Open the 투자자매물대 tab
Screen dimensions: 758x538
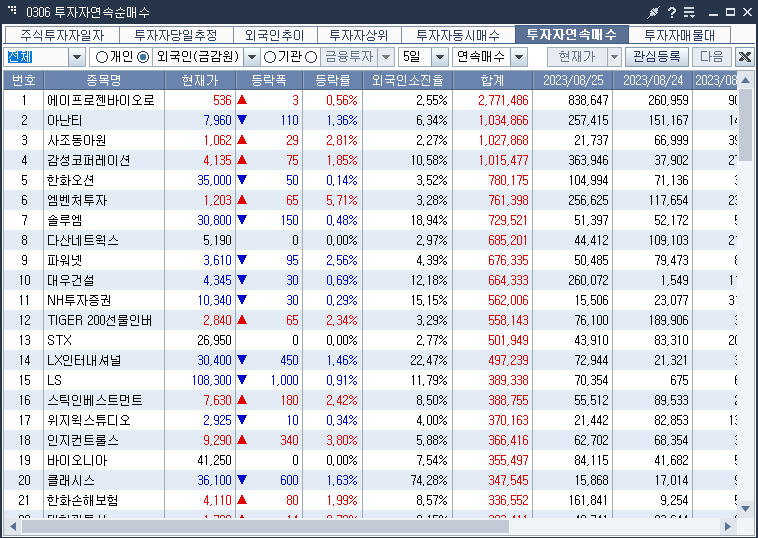coord(679,35)
